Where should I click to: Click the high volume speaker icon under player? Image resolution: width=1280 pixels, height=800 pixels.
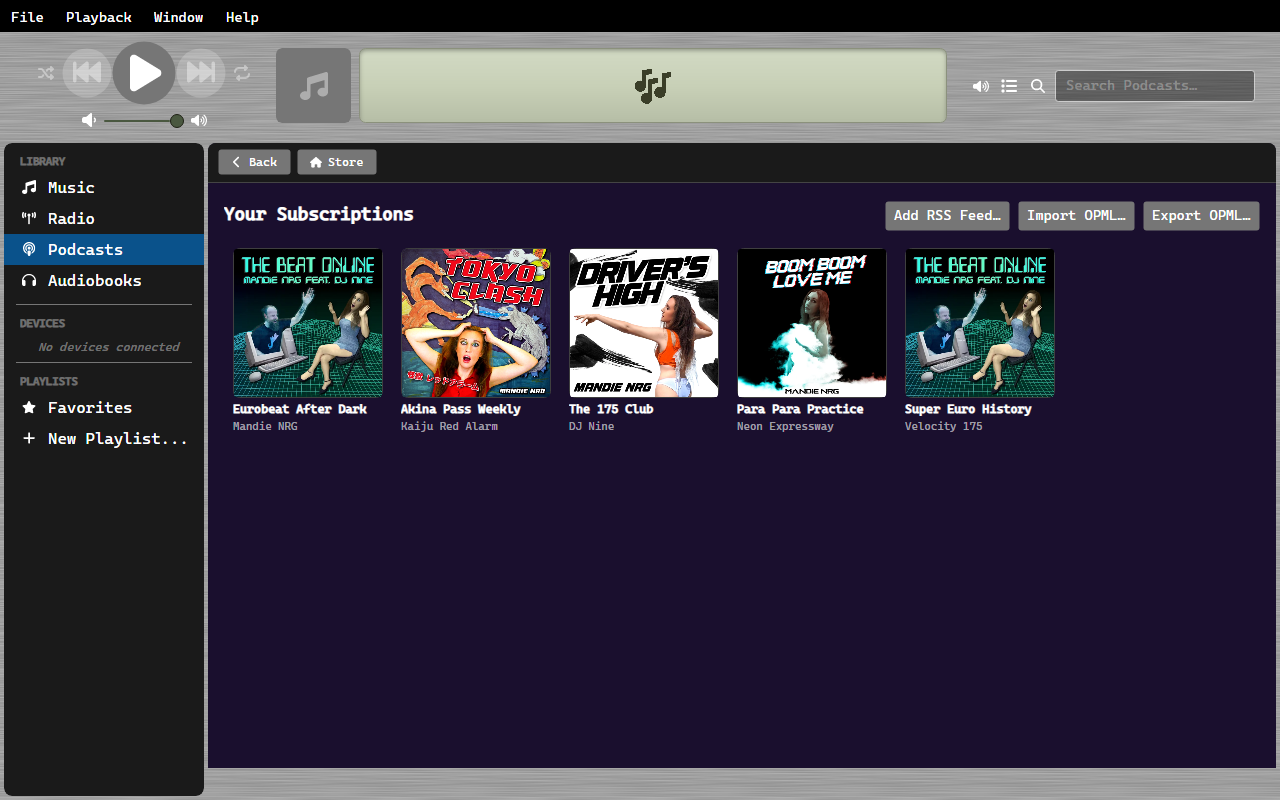pos(199,120)
